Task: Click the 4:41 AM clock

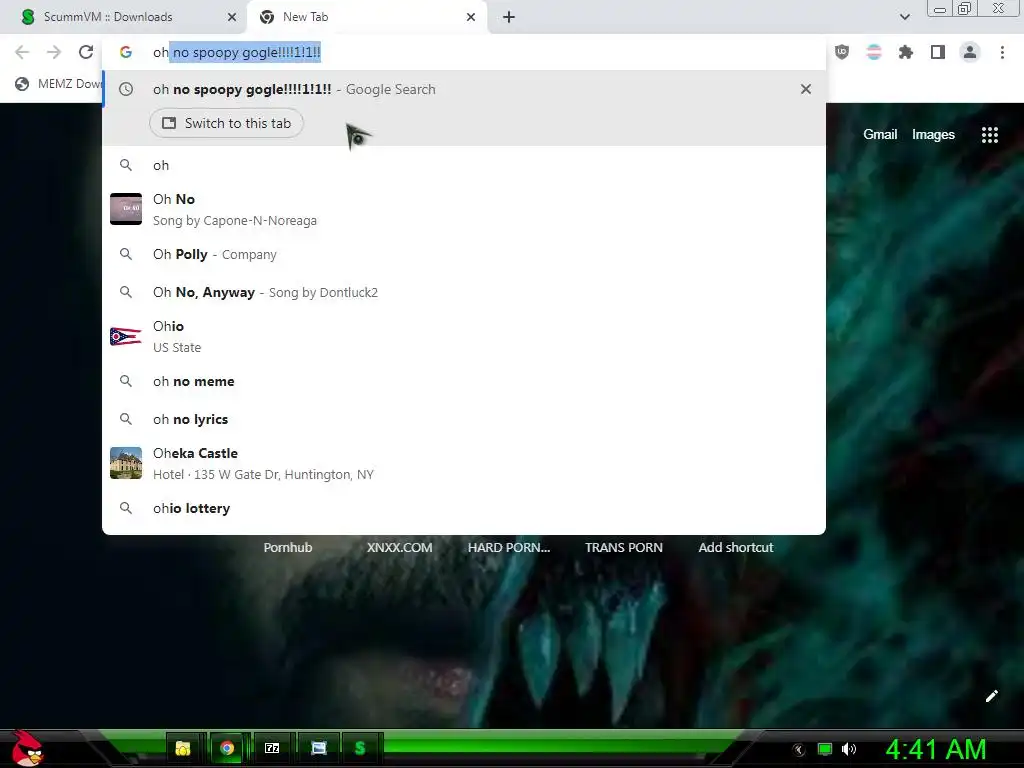Action: tap(936, 749)
